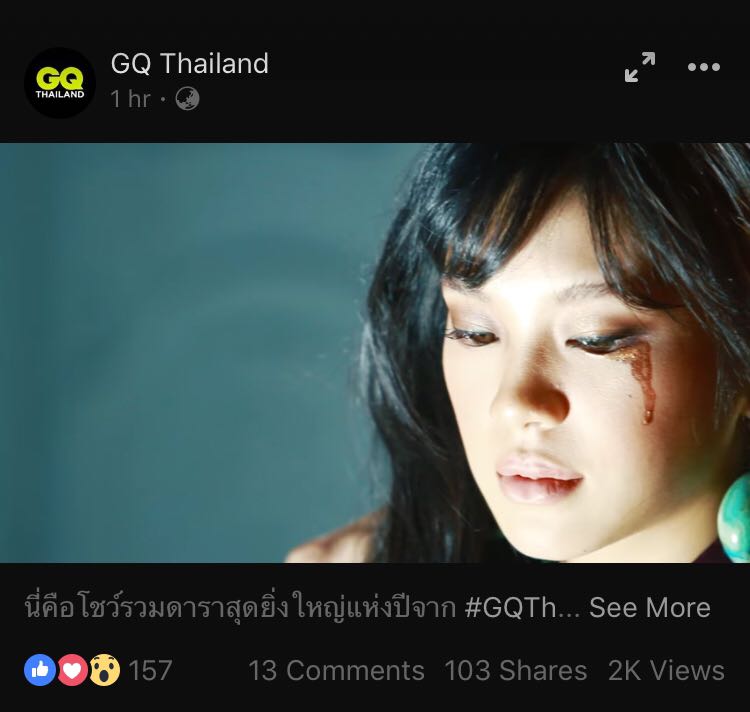Tap the yellow Wow reaction emoji
The height and width of the screenshot is (712, 750).
(105, 670)
